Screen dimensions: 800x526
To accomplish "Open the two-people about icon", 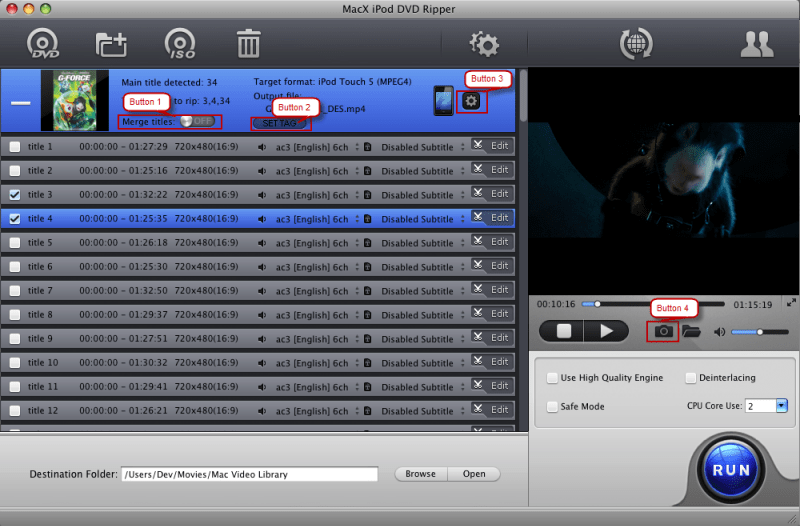I will point(757,44).
